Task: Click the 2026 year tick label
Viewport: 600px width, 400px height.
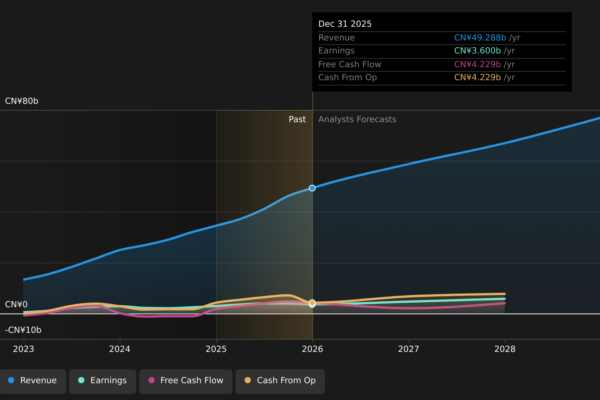Action: click(x=312, y=349)
